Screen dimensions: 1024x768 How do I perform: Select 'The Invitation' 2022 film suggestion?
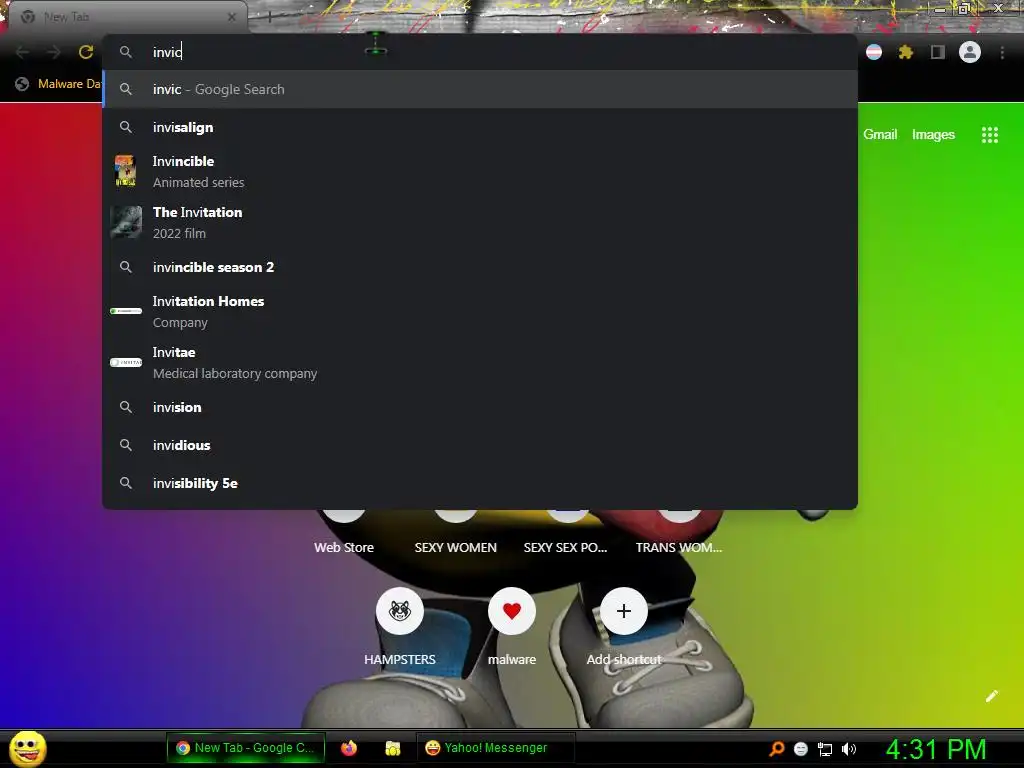[480, 222]
